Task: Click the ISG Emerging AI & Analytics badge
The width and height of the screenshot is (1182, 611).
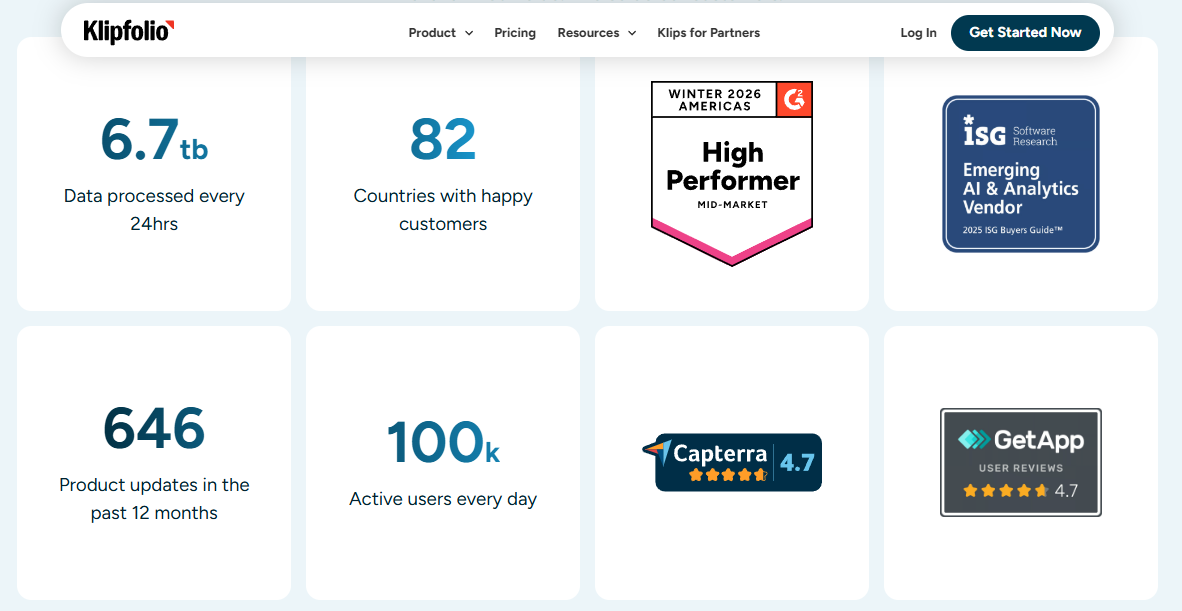Action: coord(1021,174)
